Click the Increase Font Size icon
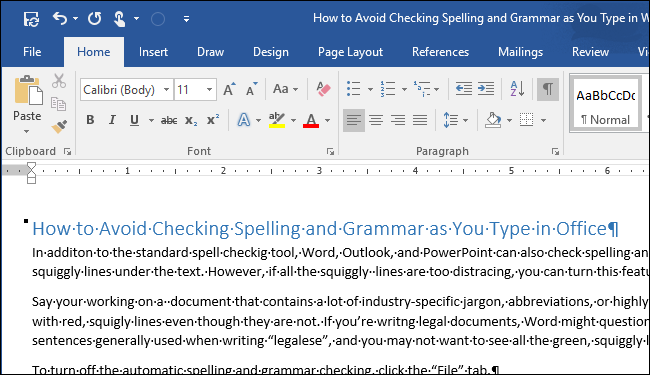This screenshot has width=650, height=375. coord(229,89)
